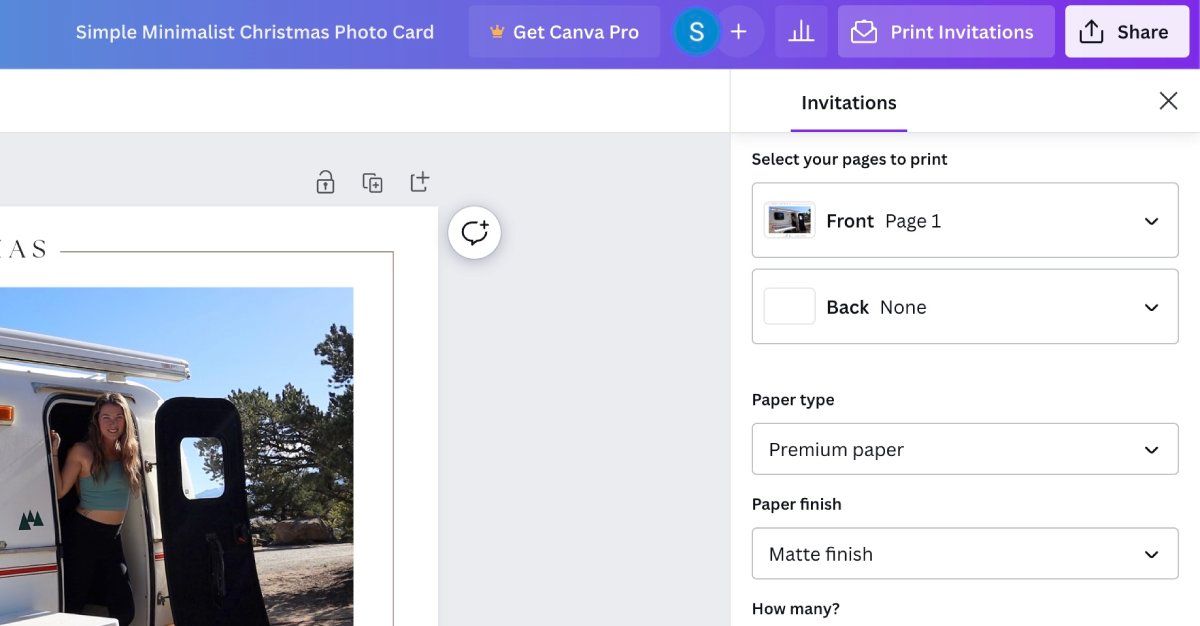Open the comment bubble on the canvas
This screenshot has height=626, width=1200.
(474, 232)
